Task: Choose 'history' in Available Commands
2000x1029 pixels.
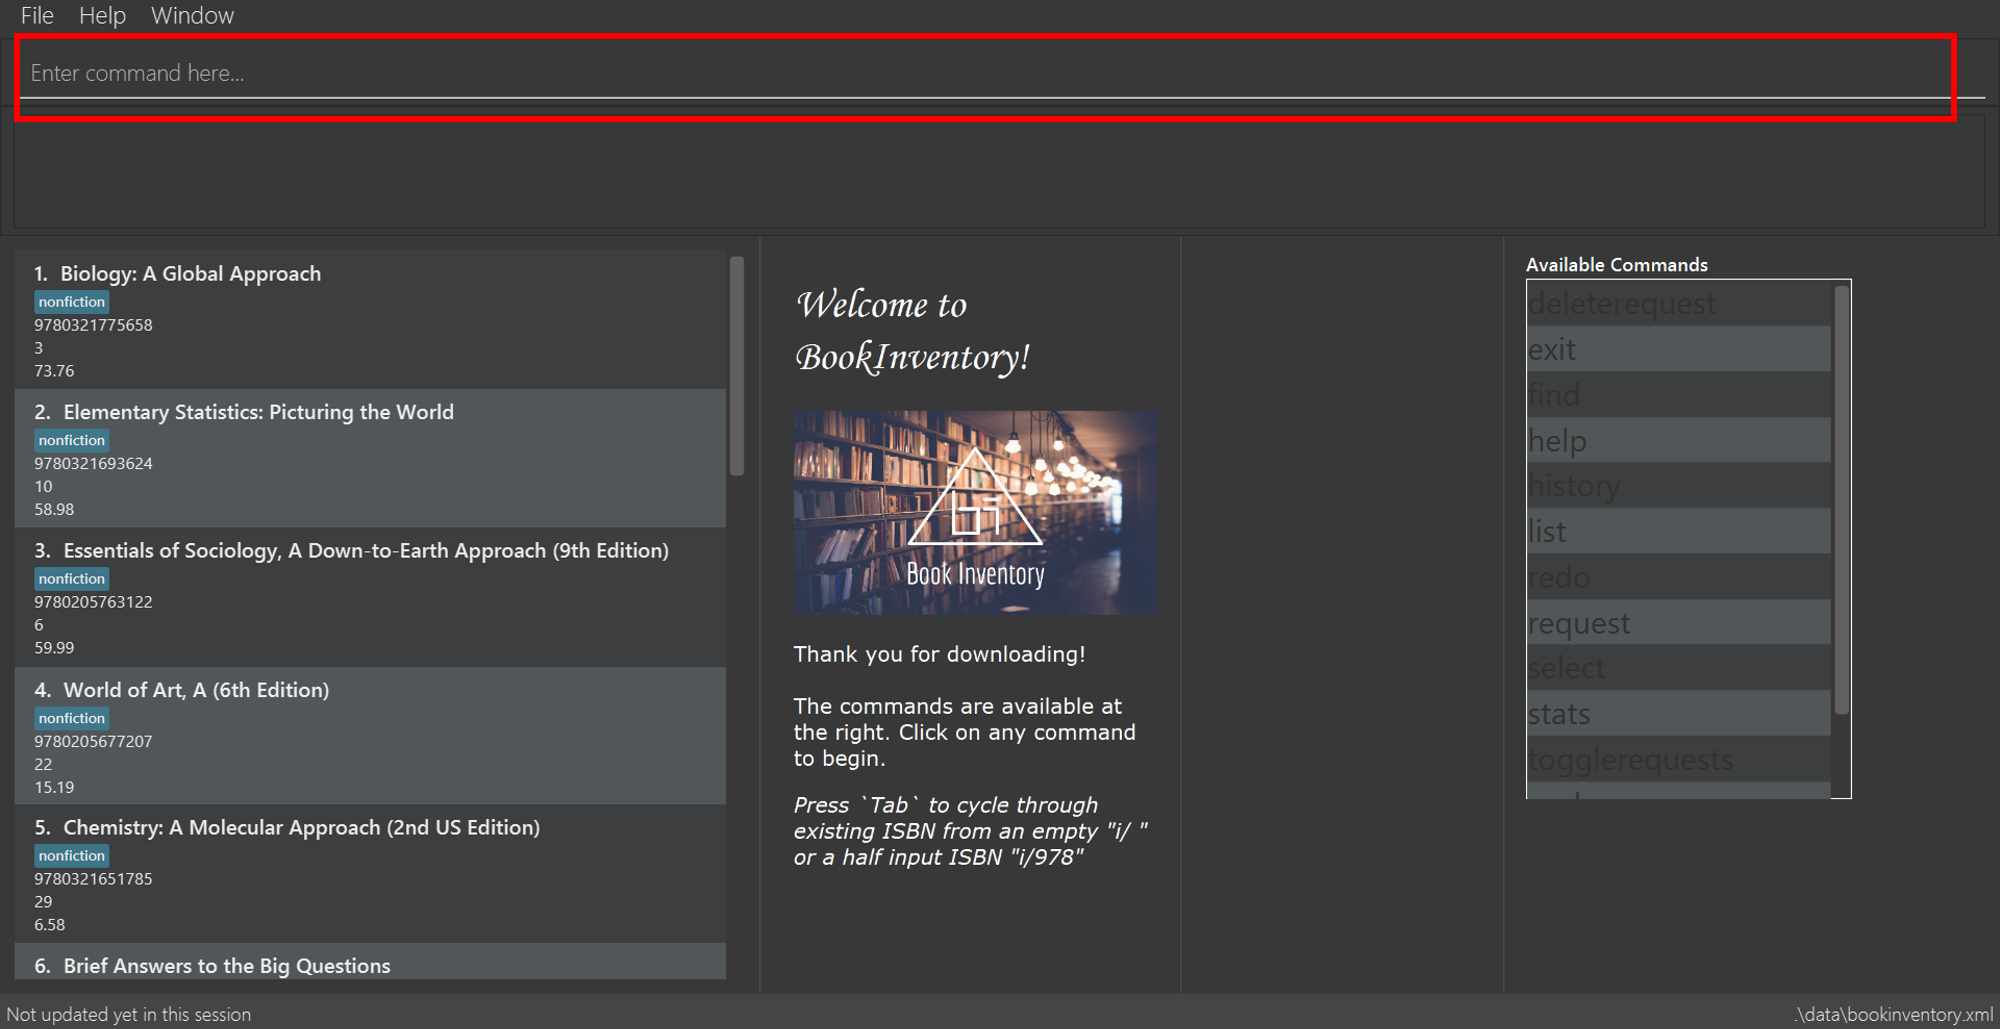Action: (x=1679, y=486)
